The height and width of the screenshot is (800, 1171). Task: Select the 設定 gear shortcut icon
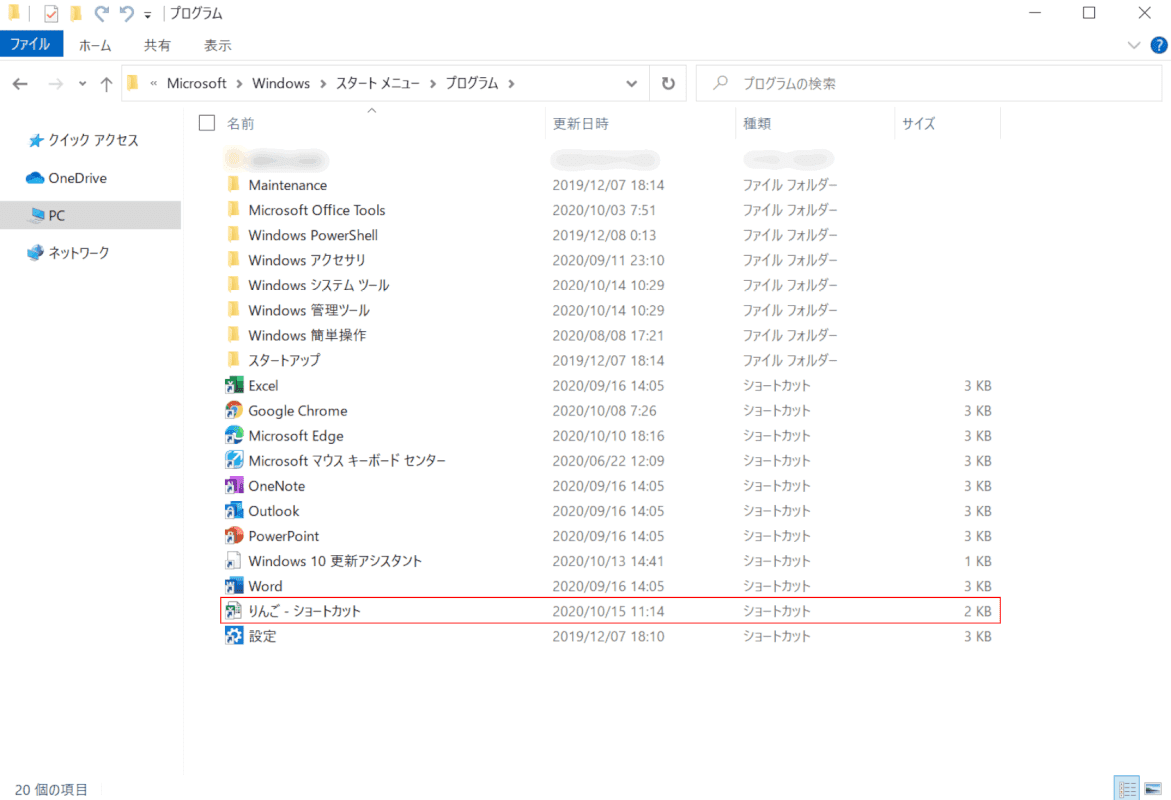234,636
